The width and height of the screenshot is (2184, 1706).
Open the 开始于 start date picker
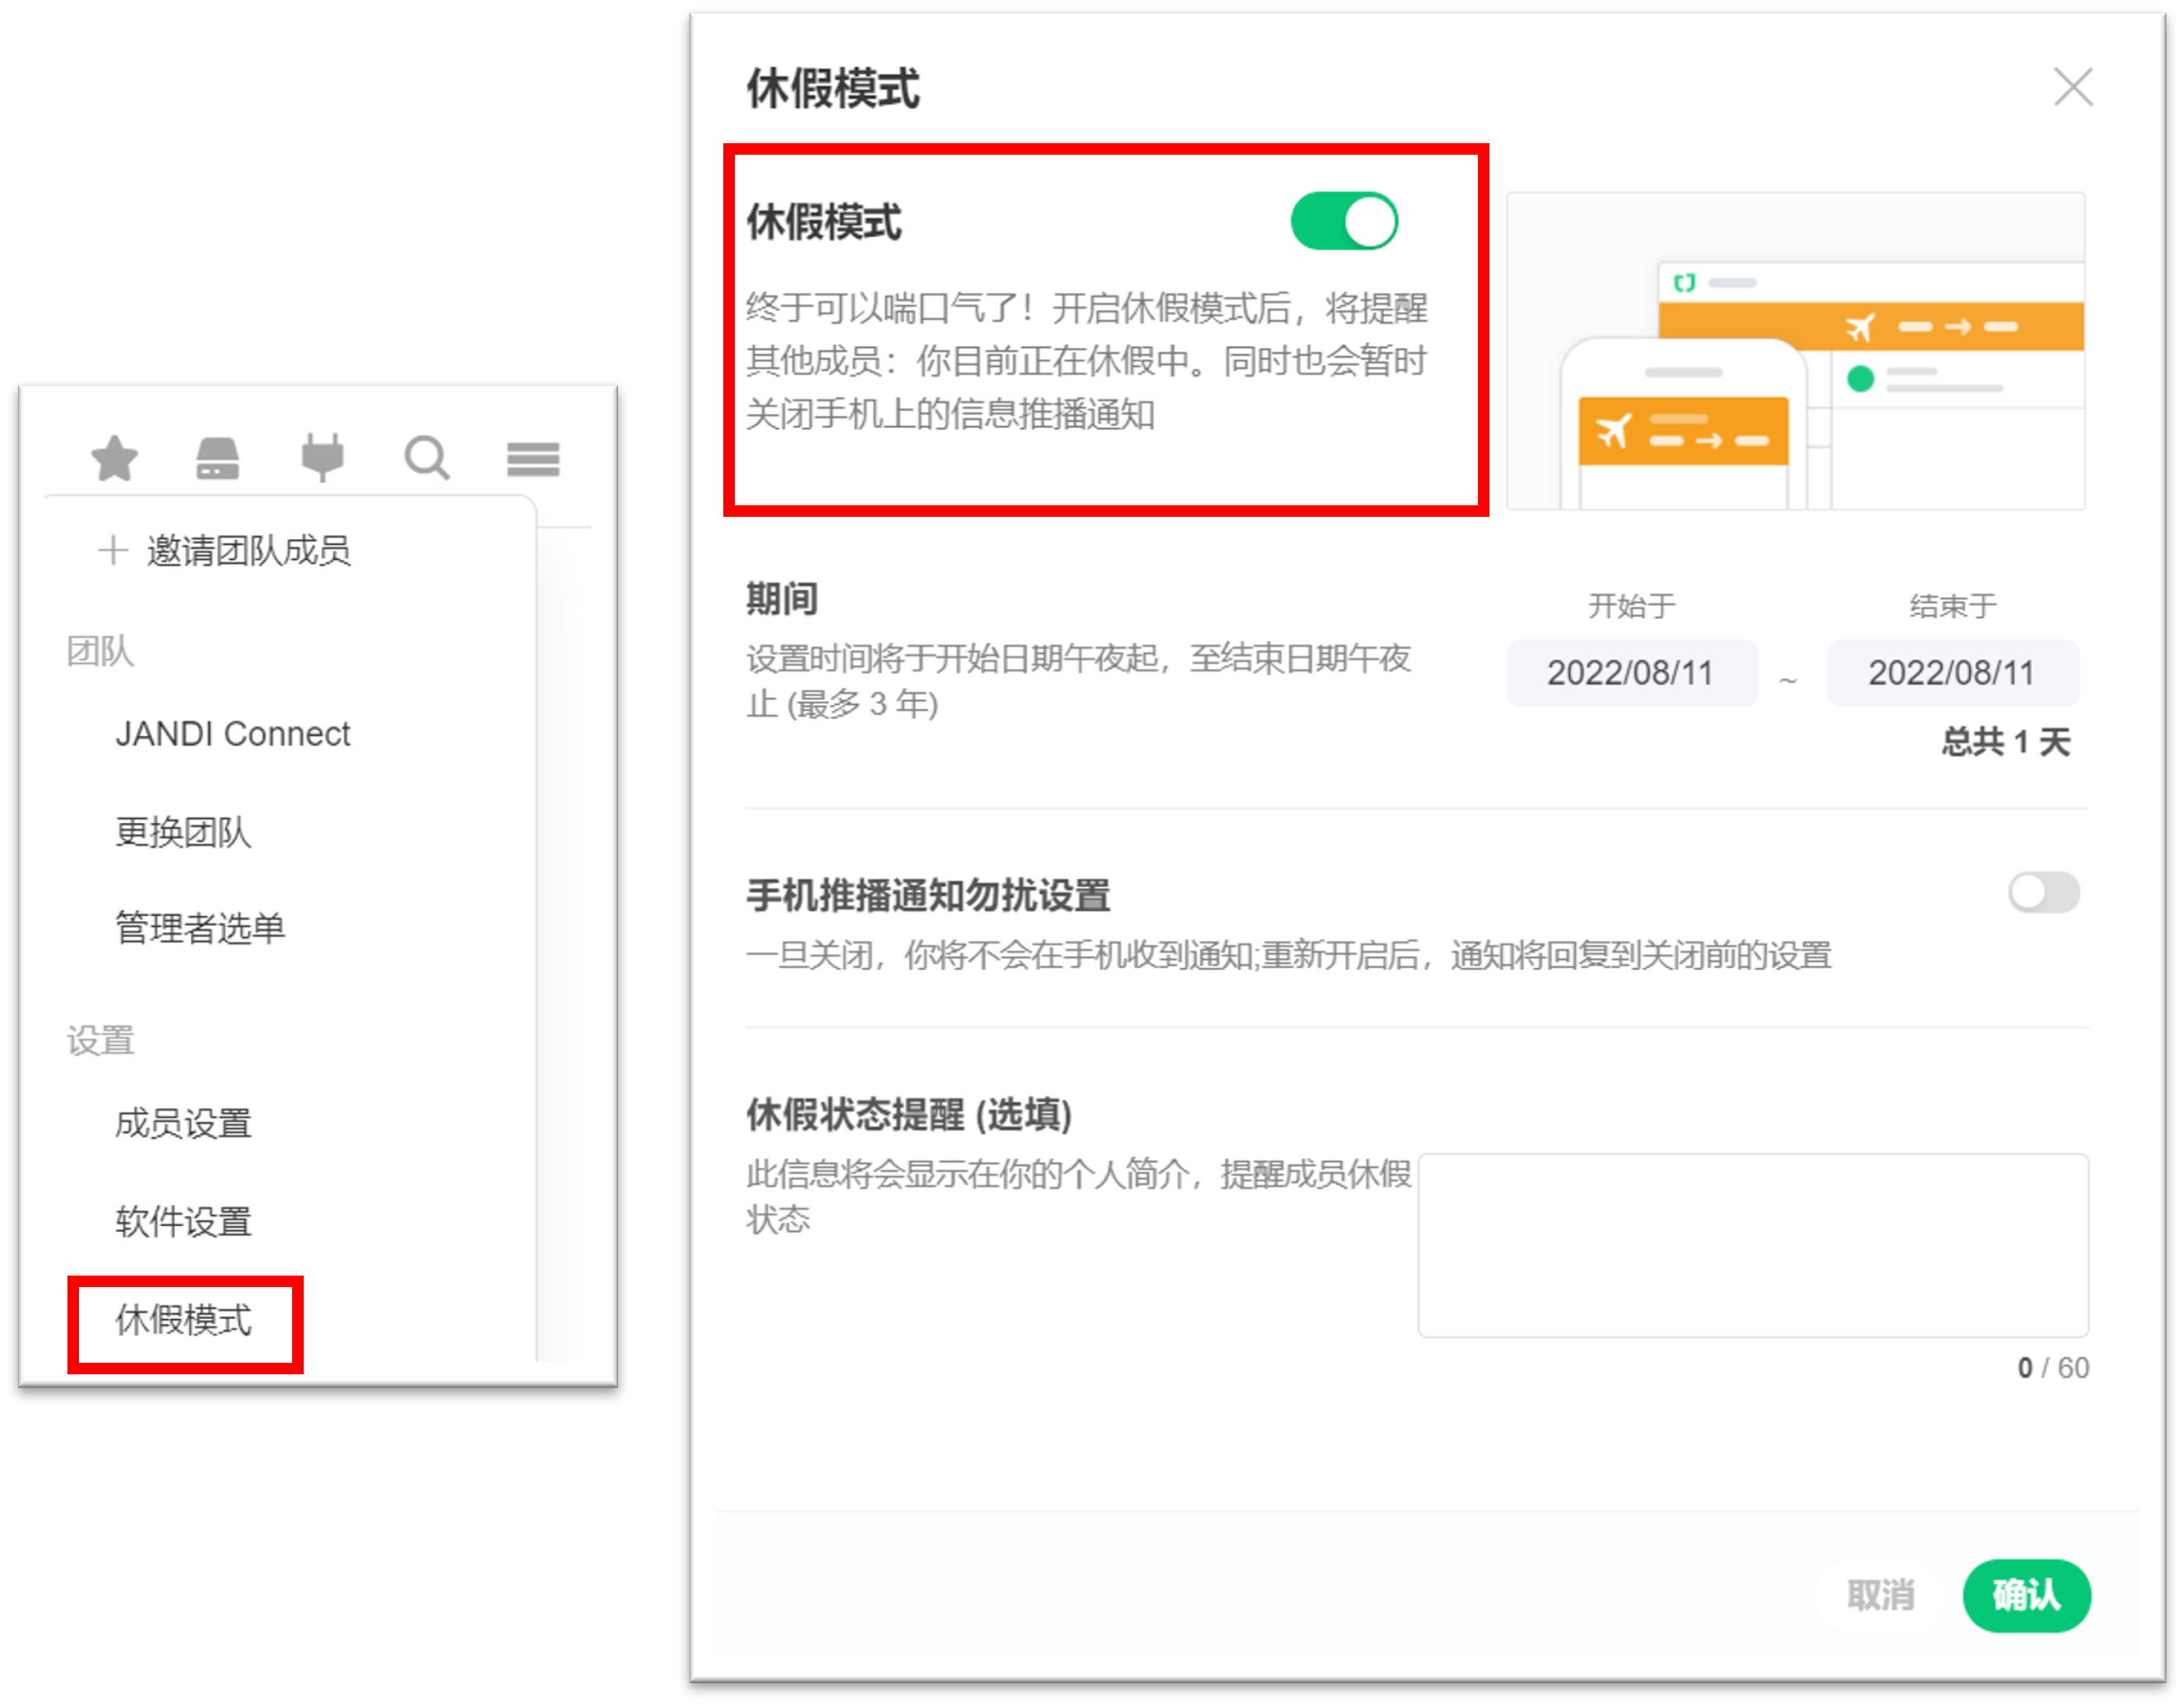[1631, 673]
